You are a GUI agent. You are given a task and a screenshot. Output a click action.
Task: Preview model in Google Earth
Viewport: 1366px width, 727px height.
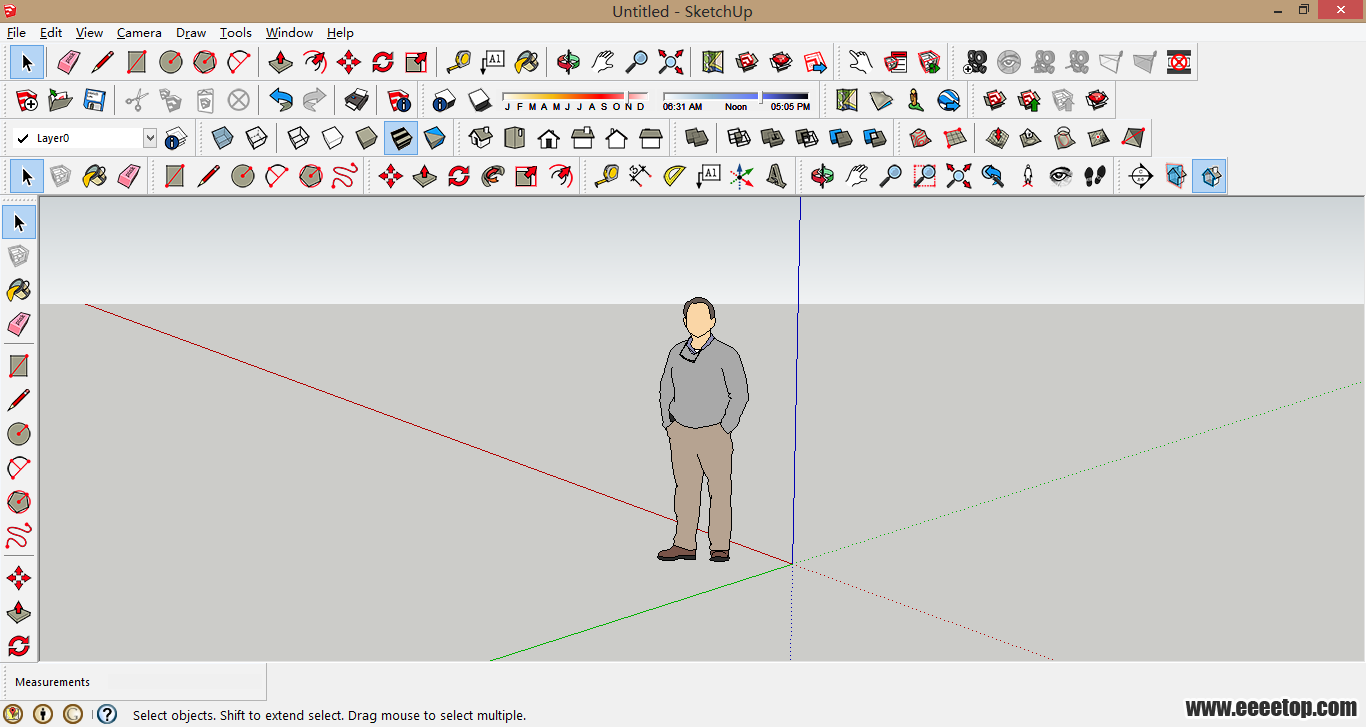click(x=949, y=100)
